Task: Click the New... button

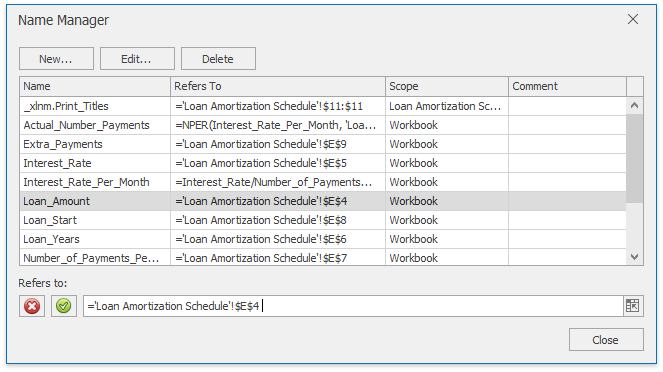Action: tap(56, 59)
